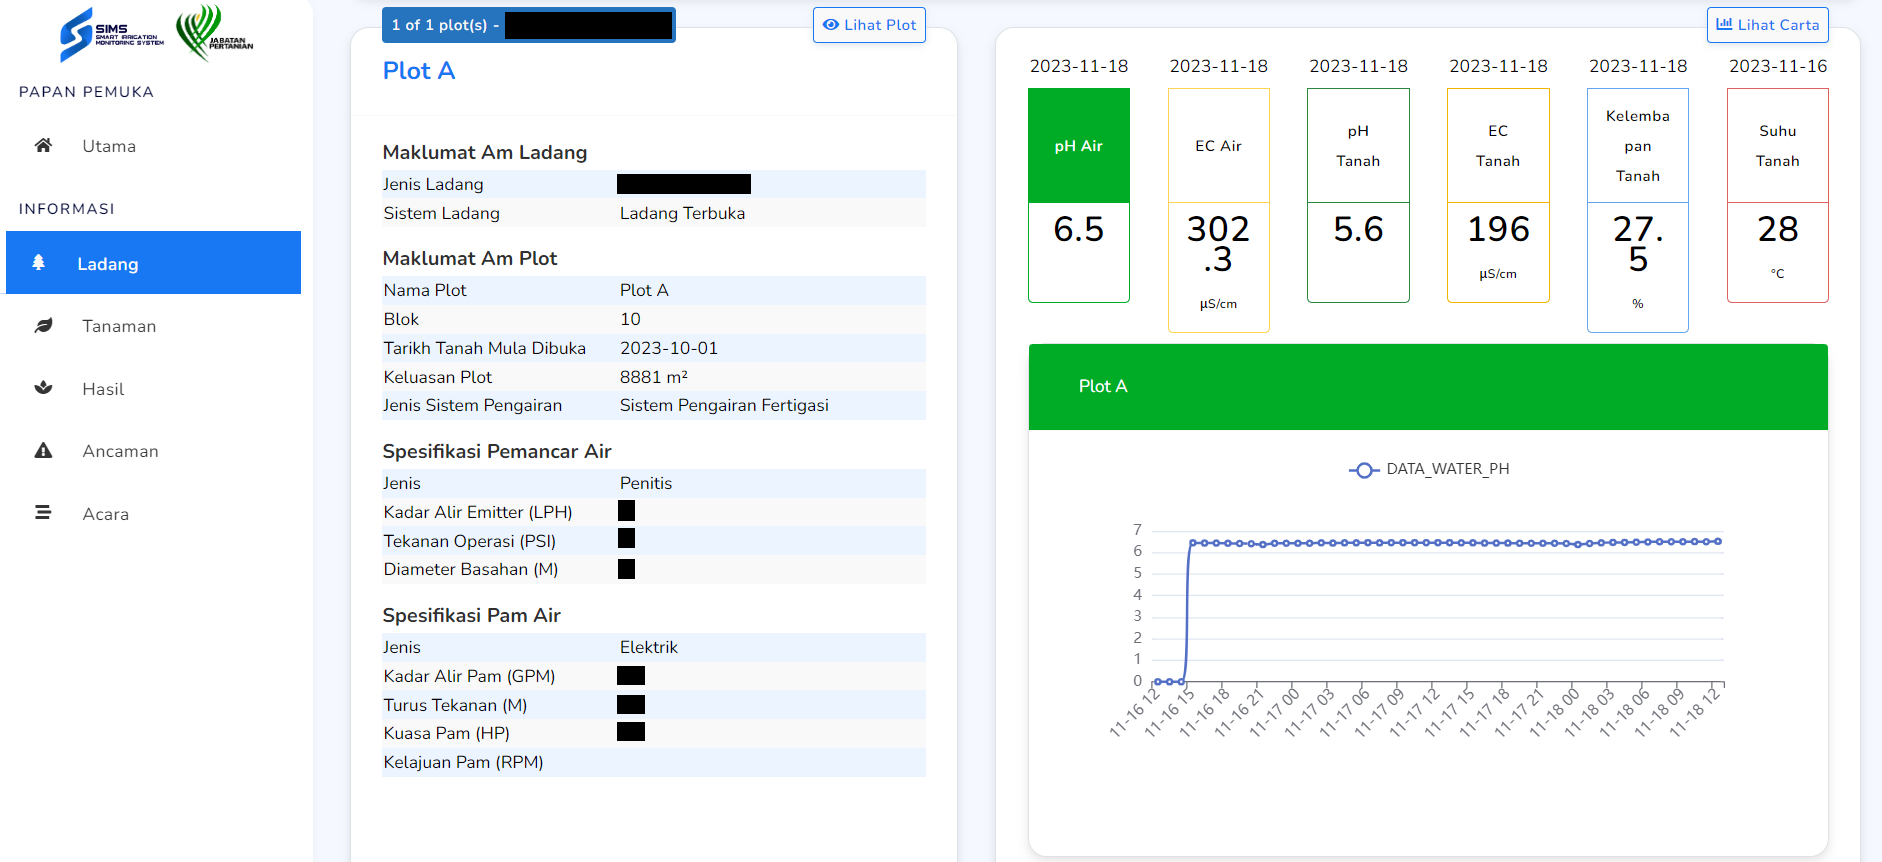Screen dimensions: 1882x862
Task: Click the tree icon beside Ladang
Action: coord(39,263)
